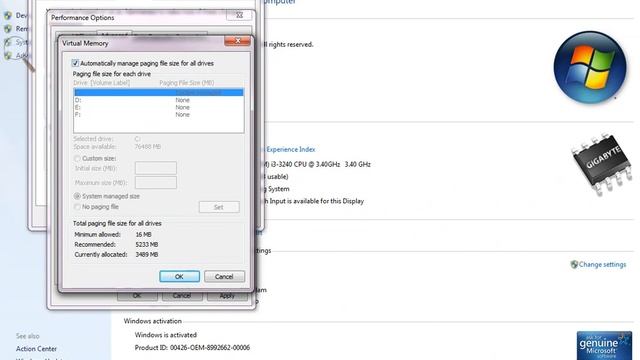Screen dimensions: 640x360
Task: Click the Device Manager shield icon in sidebar
Action: click(x=8, y=16)
